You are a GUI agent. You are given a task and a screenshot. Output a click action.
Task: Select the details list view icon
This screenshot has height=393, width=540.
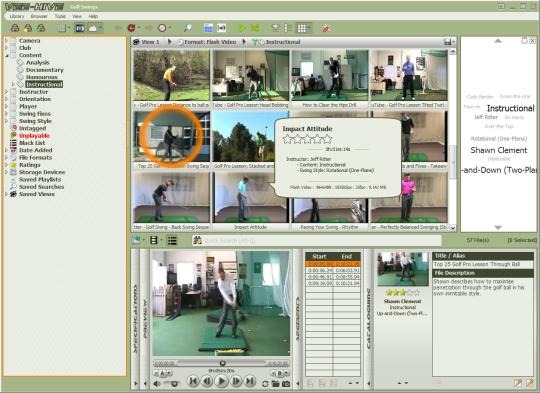coord(289,28)
